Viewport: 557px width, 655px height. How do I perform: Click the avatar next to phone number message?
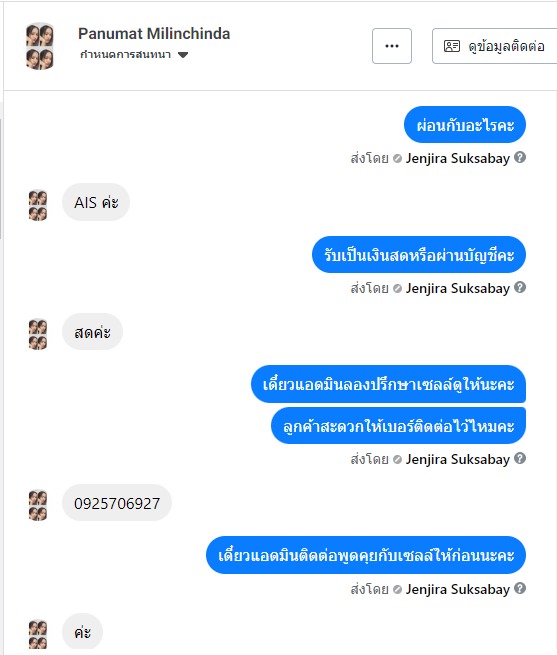(38, 505)
